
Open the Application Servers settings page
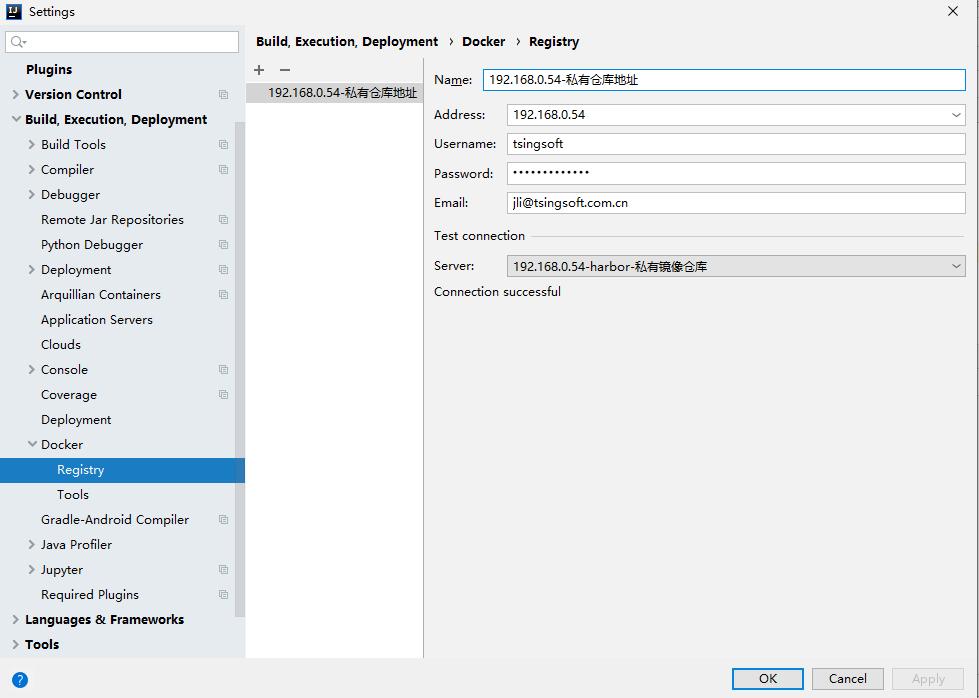(x=97, y=320)
